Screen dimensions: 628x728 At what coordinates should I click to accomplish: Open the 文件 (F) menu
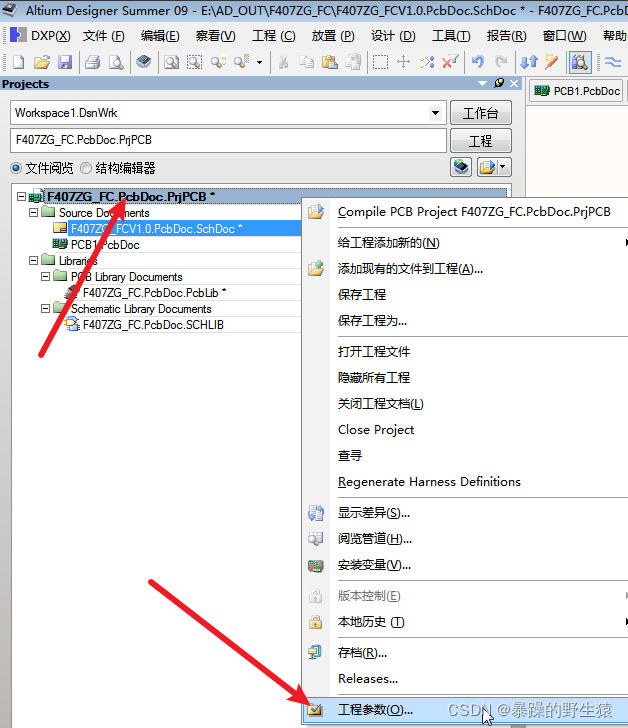pyautogui.click(x=104, y=36)
